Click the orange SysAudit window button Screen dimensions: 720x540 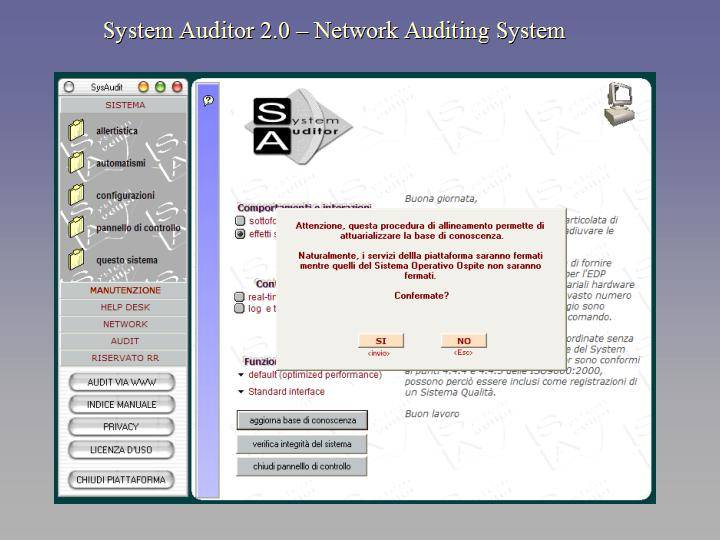(143, 86)
